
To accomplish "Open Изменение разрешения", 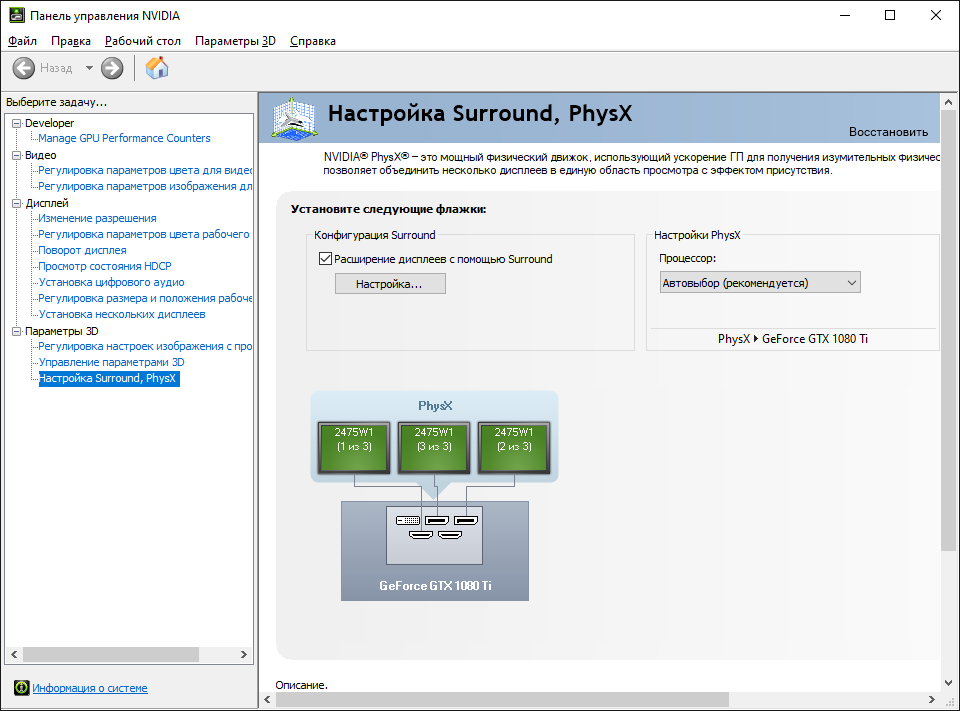I will point(97,218).
